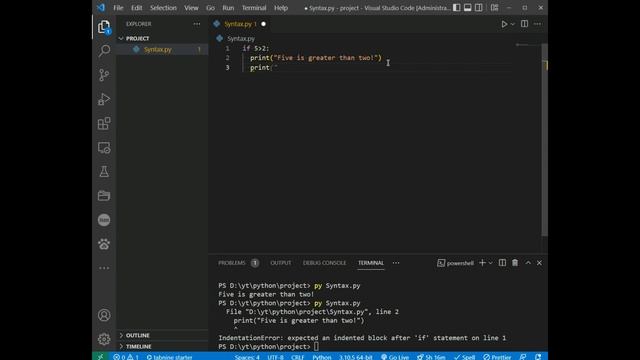Image resolution: width=640 pixels, height=360 pixels.
Task: Open the paw-print extension icon
Action: pyautogui.click(x=104, y=244)
